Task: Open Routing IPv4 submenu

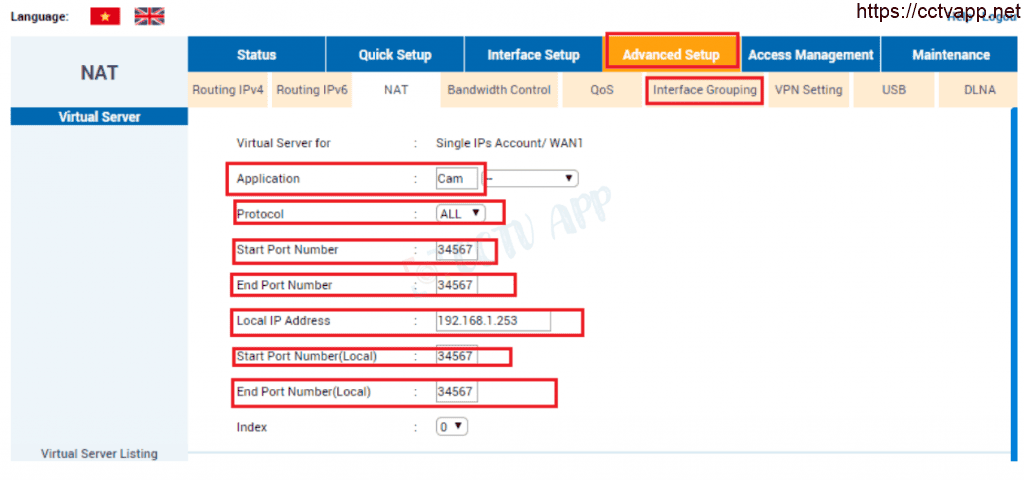Action: pos(228,90)
